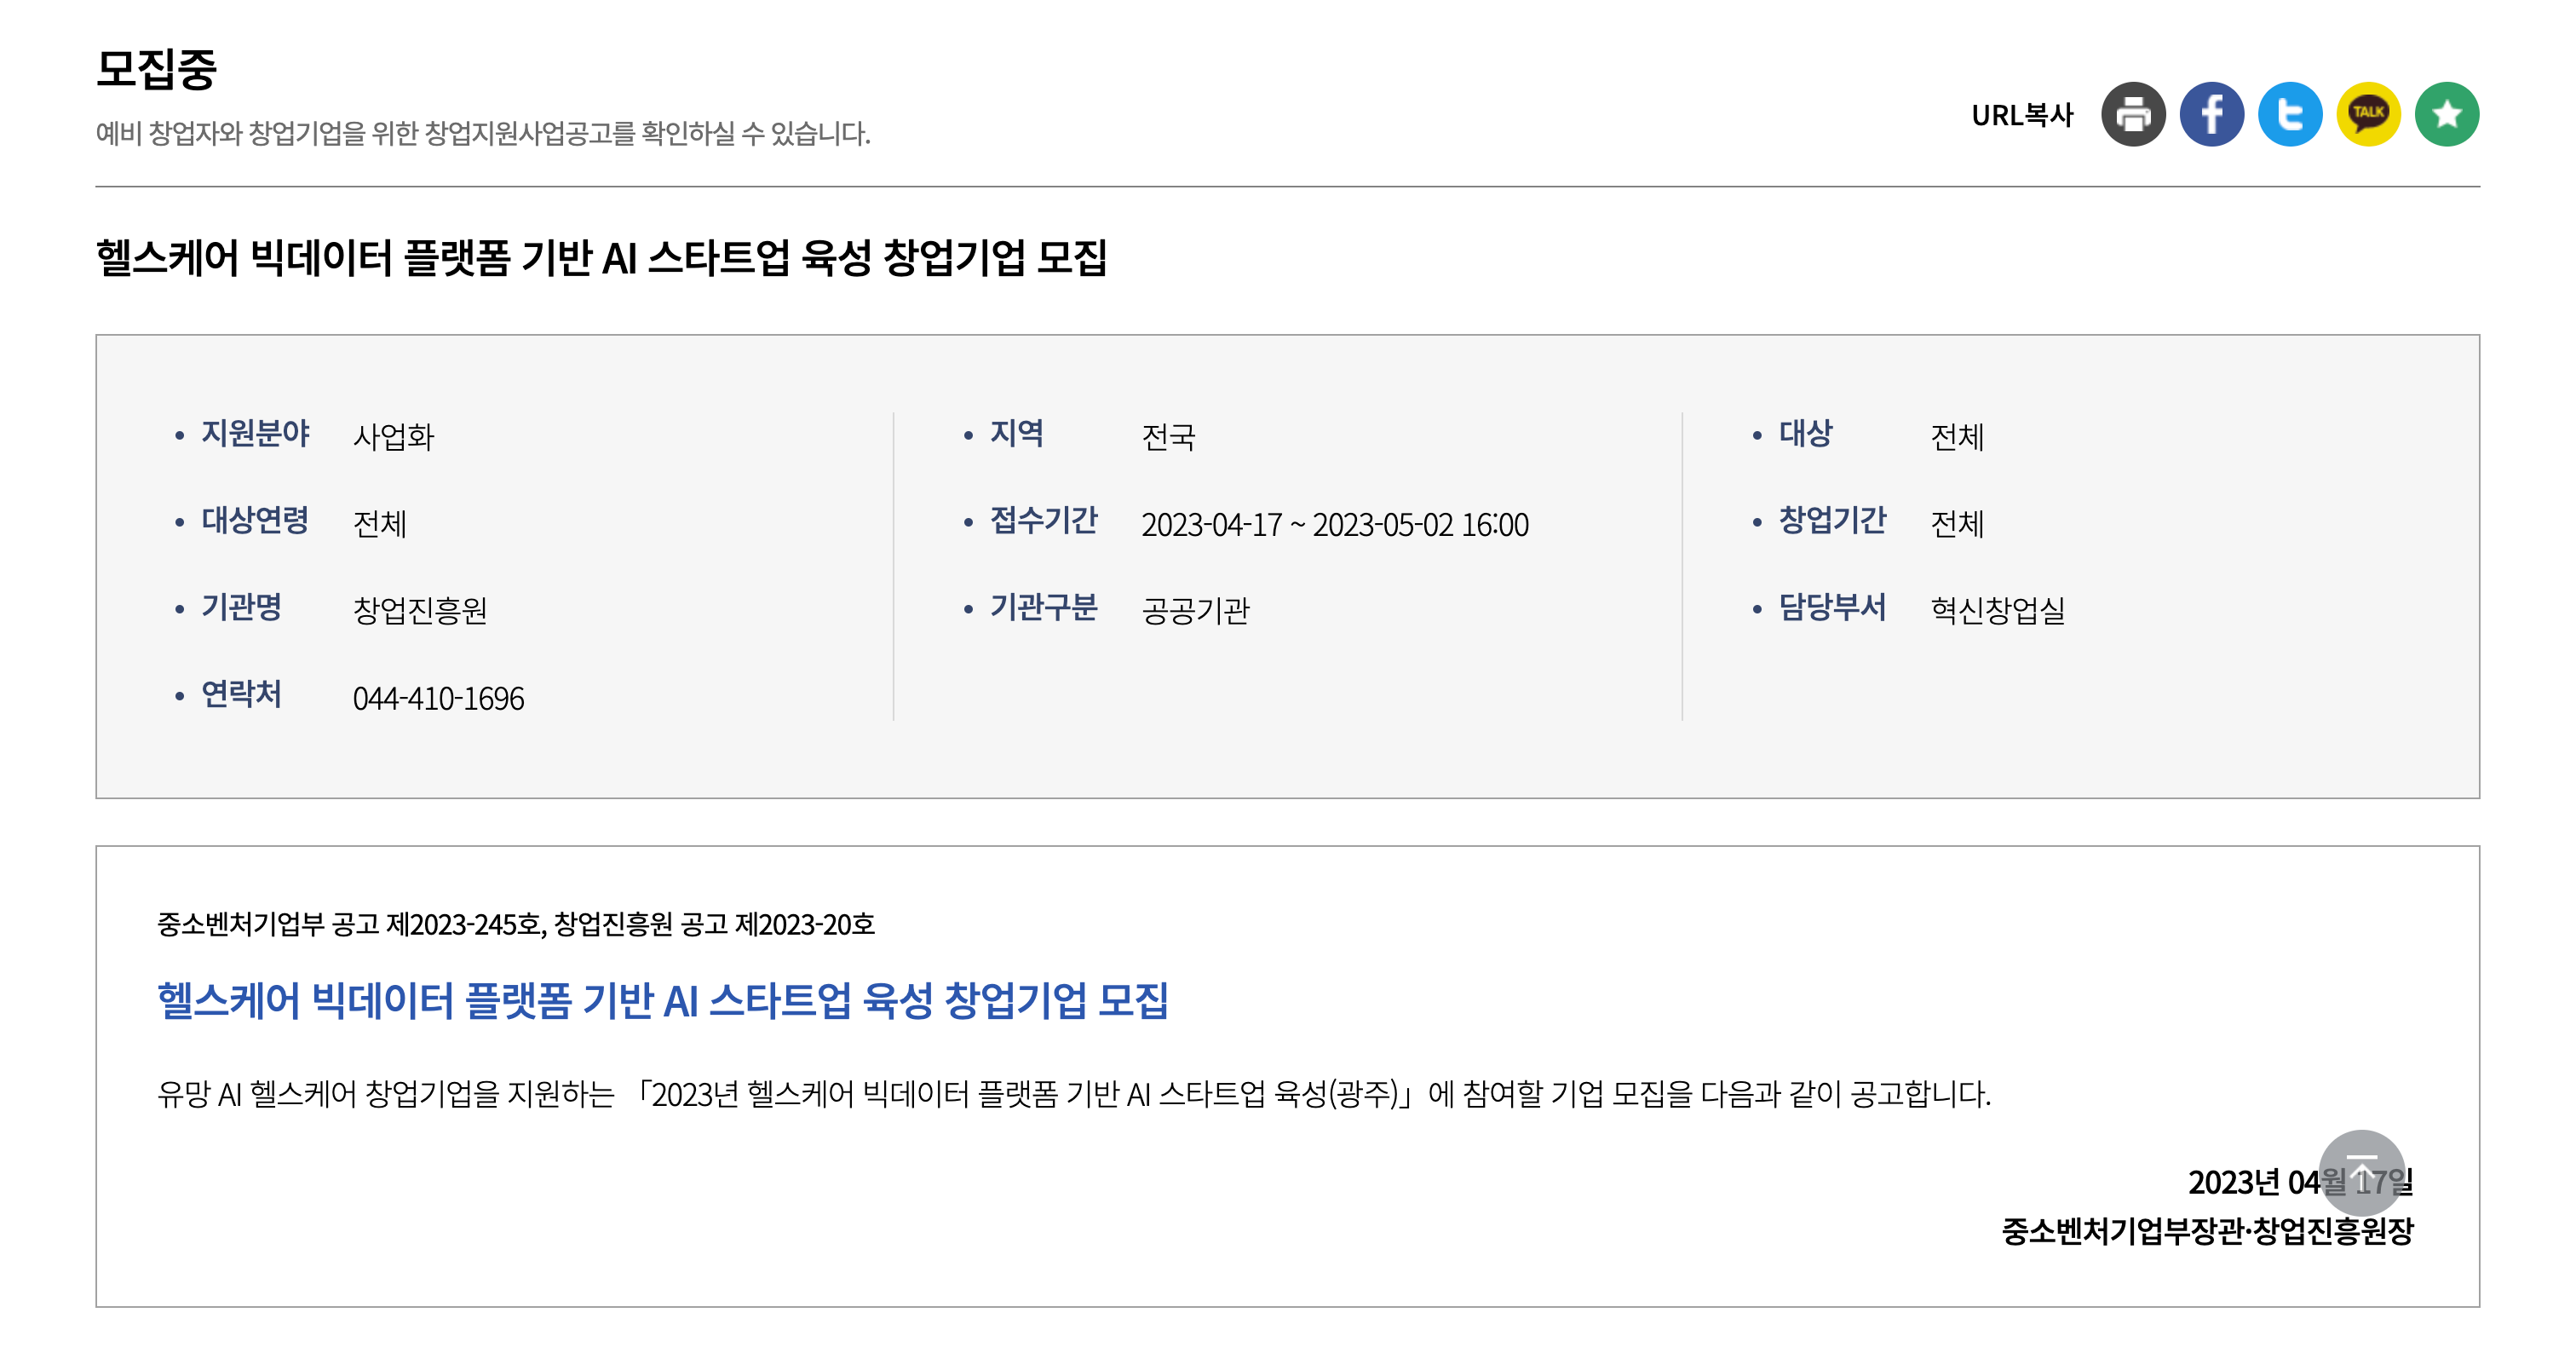The image size is (2576, 1353).
Task: Click the 창업기간 label
Action: [1832, 520]
